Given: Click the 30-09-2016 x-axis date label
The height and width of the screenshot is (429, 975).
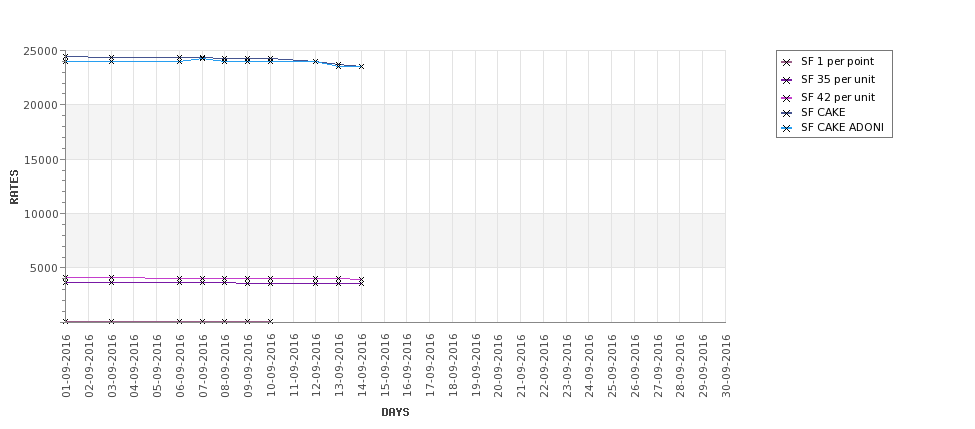Looking at the screenshot, I should (726, 366).
